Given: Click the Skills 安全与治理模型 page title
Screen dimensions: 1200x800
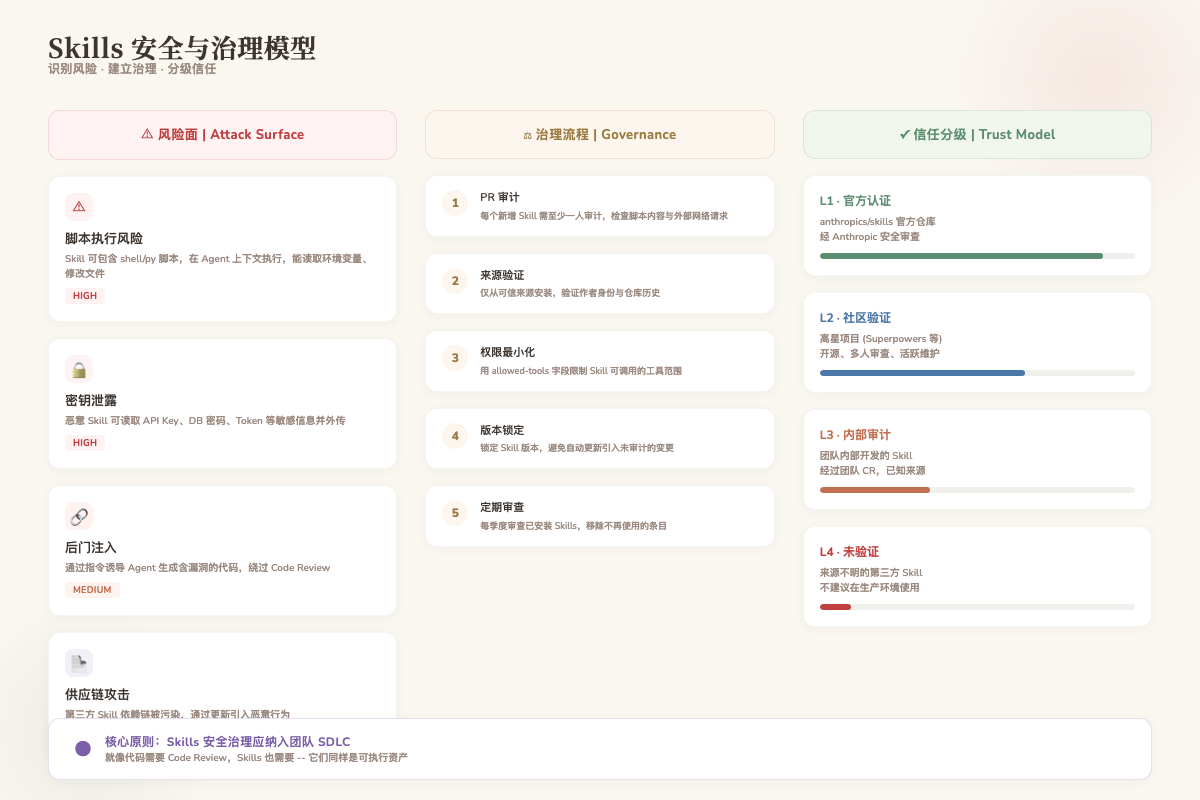Looking at the screenshot, I should pyautogui.click(x=182, y=47).
